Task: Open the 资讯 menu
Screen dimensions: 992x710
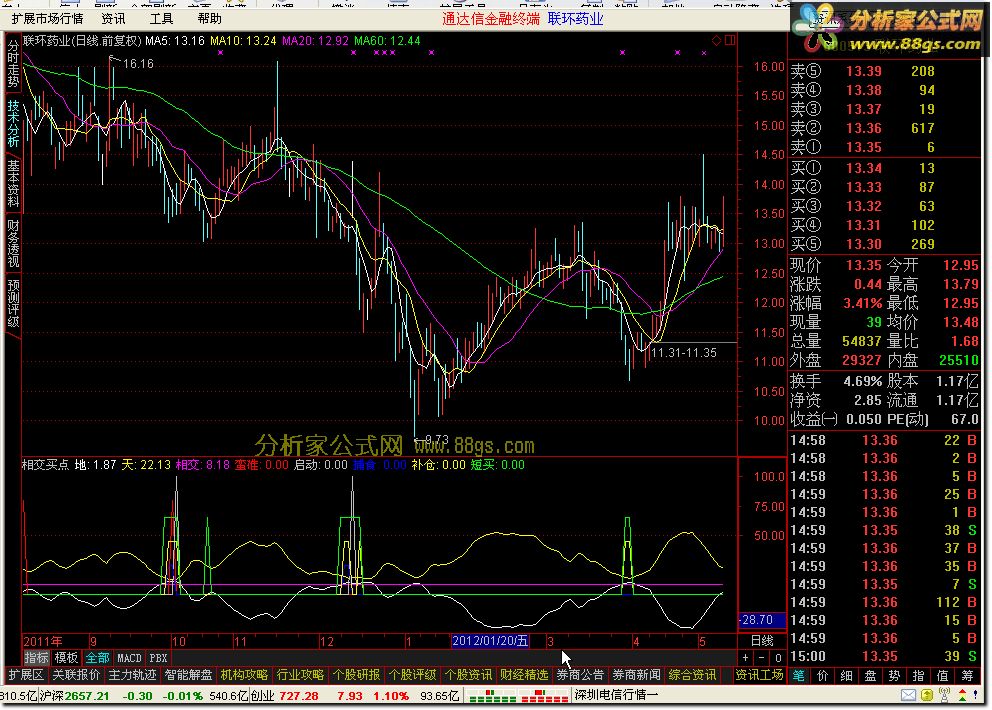Action: pos(113,19)
